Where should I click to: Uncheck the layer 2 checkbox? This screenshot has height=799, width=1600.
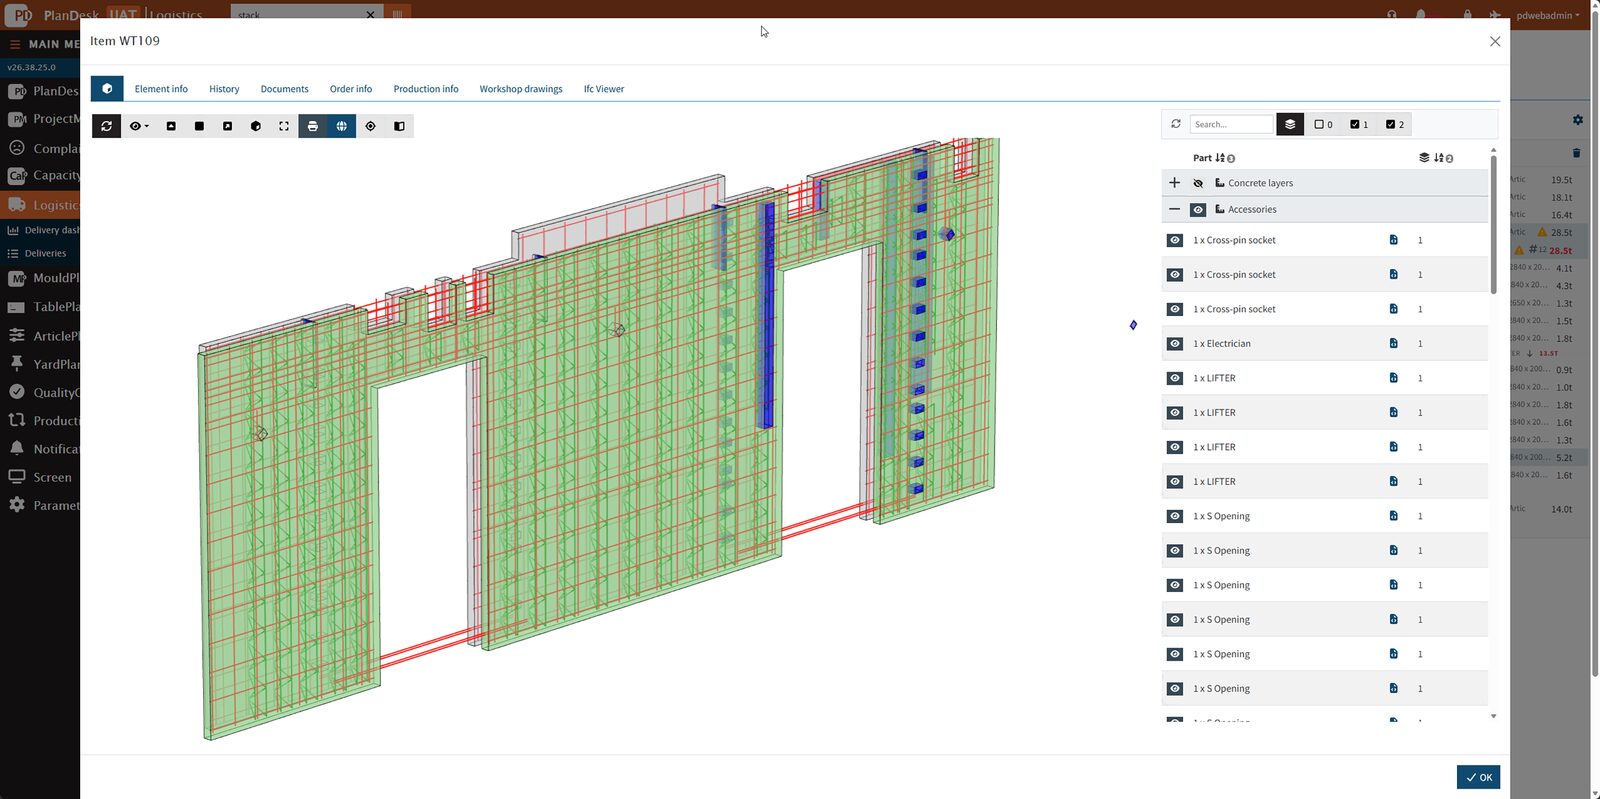pos(1391,125)
